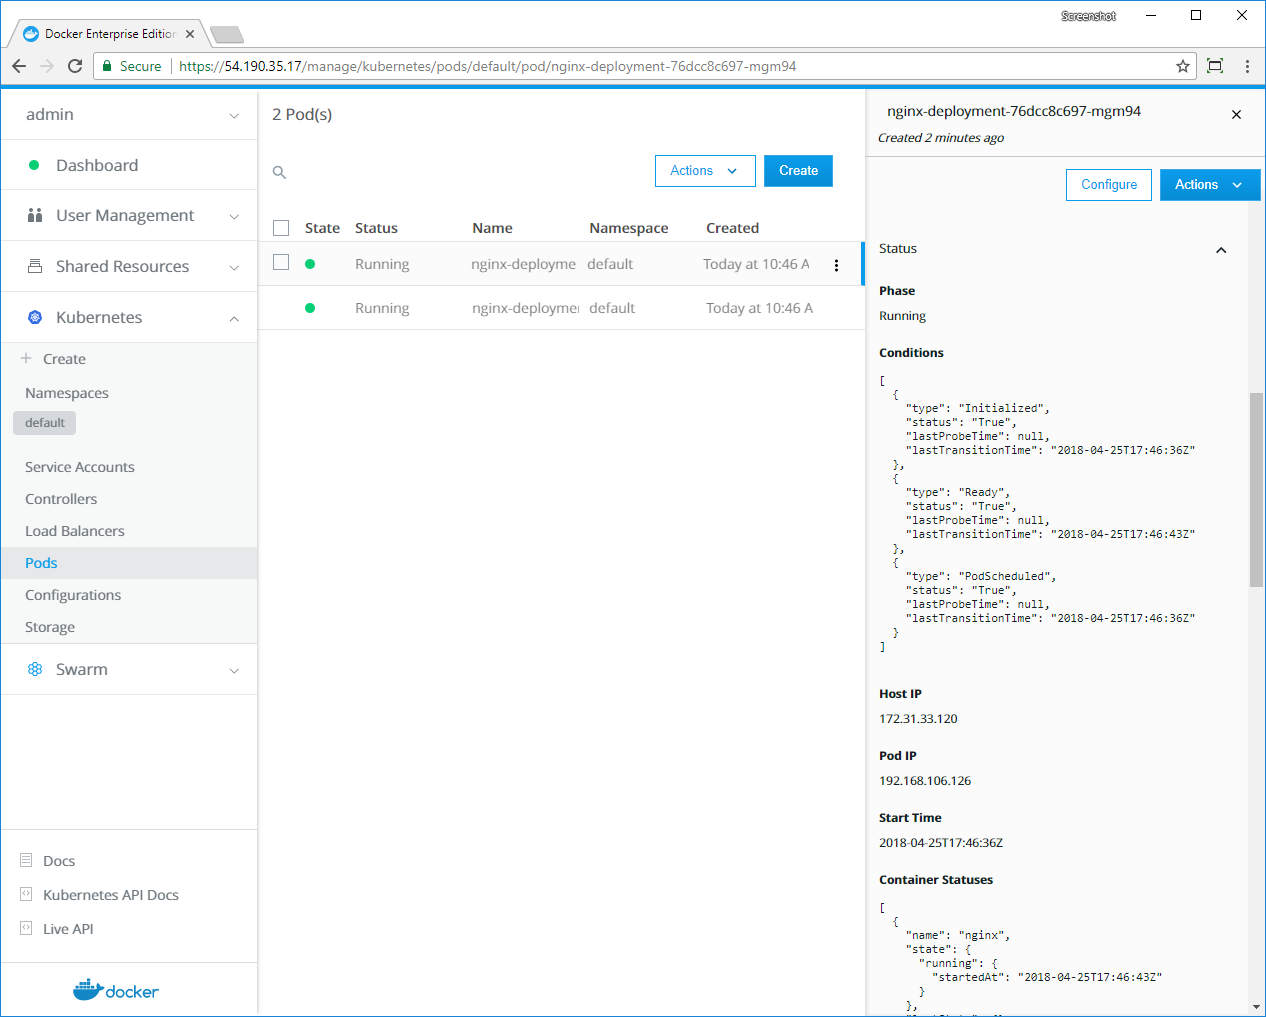
Task: Click the blue Create button
Action: [x=798, y=171]
